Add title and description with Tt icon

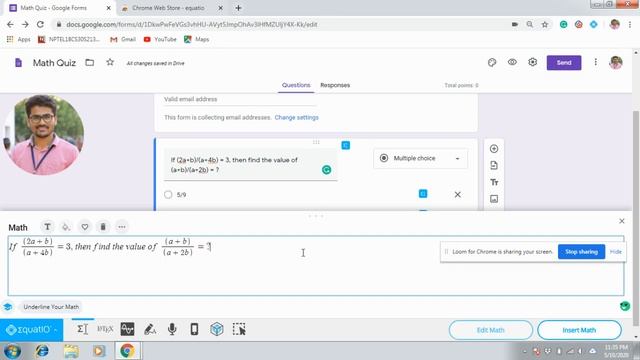pos(494,182)
